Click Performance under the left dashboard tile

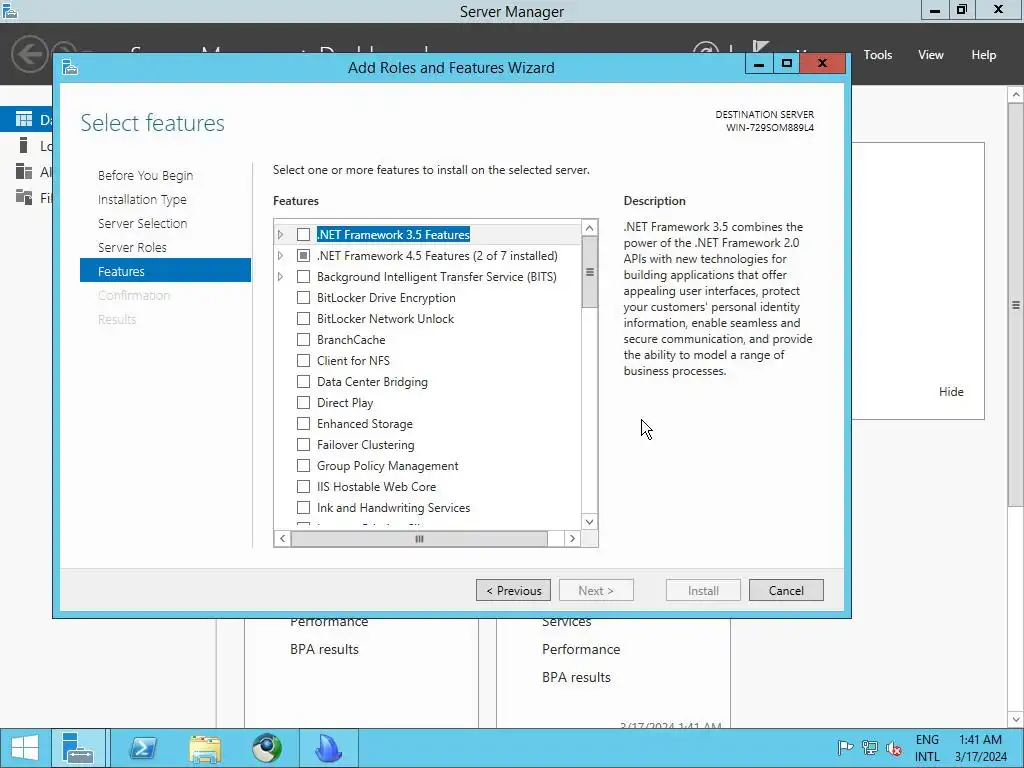coord(328,622)
